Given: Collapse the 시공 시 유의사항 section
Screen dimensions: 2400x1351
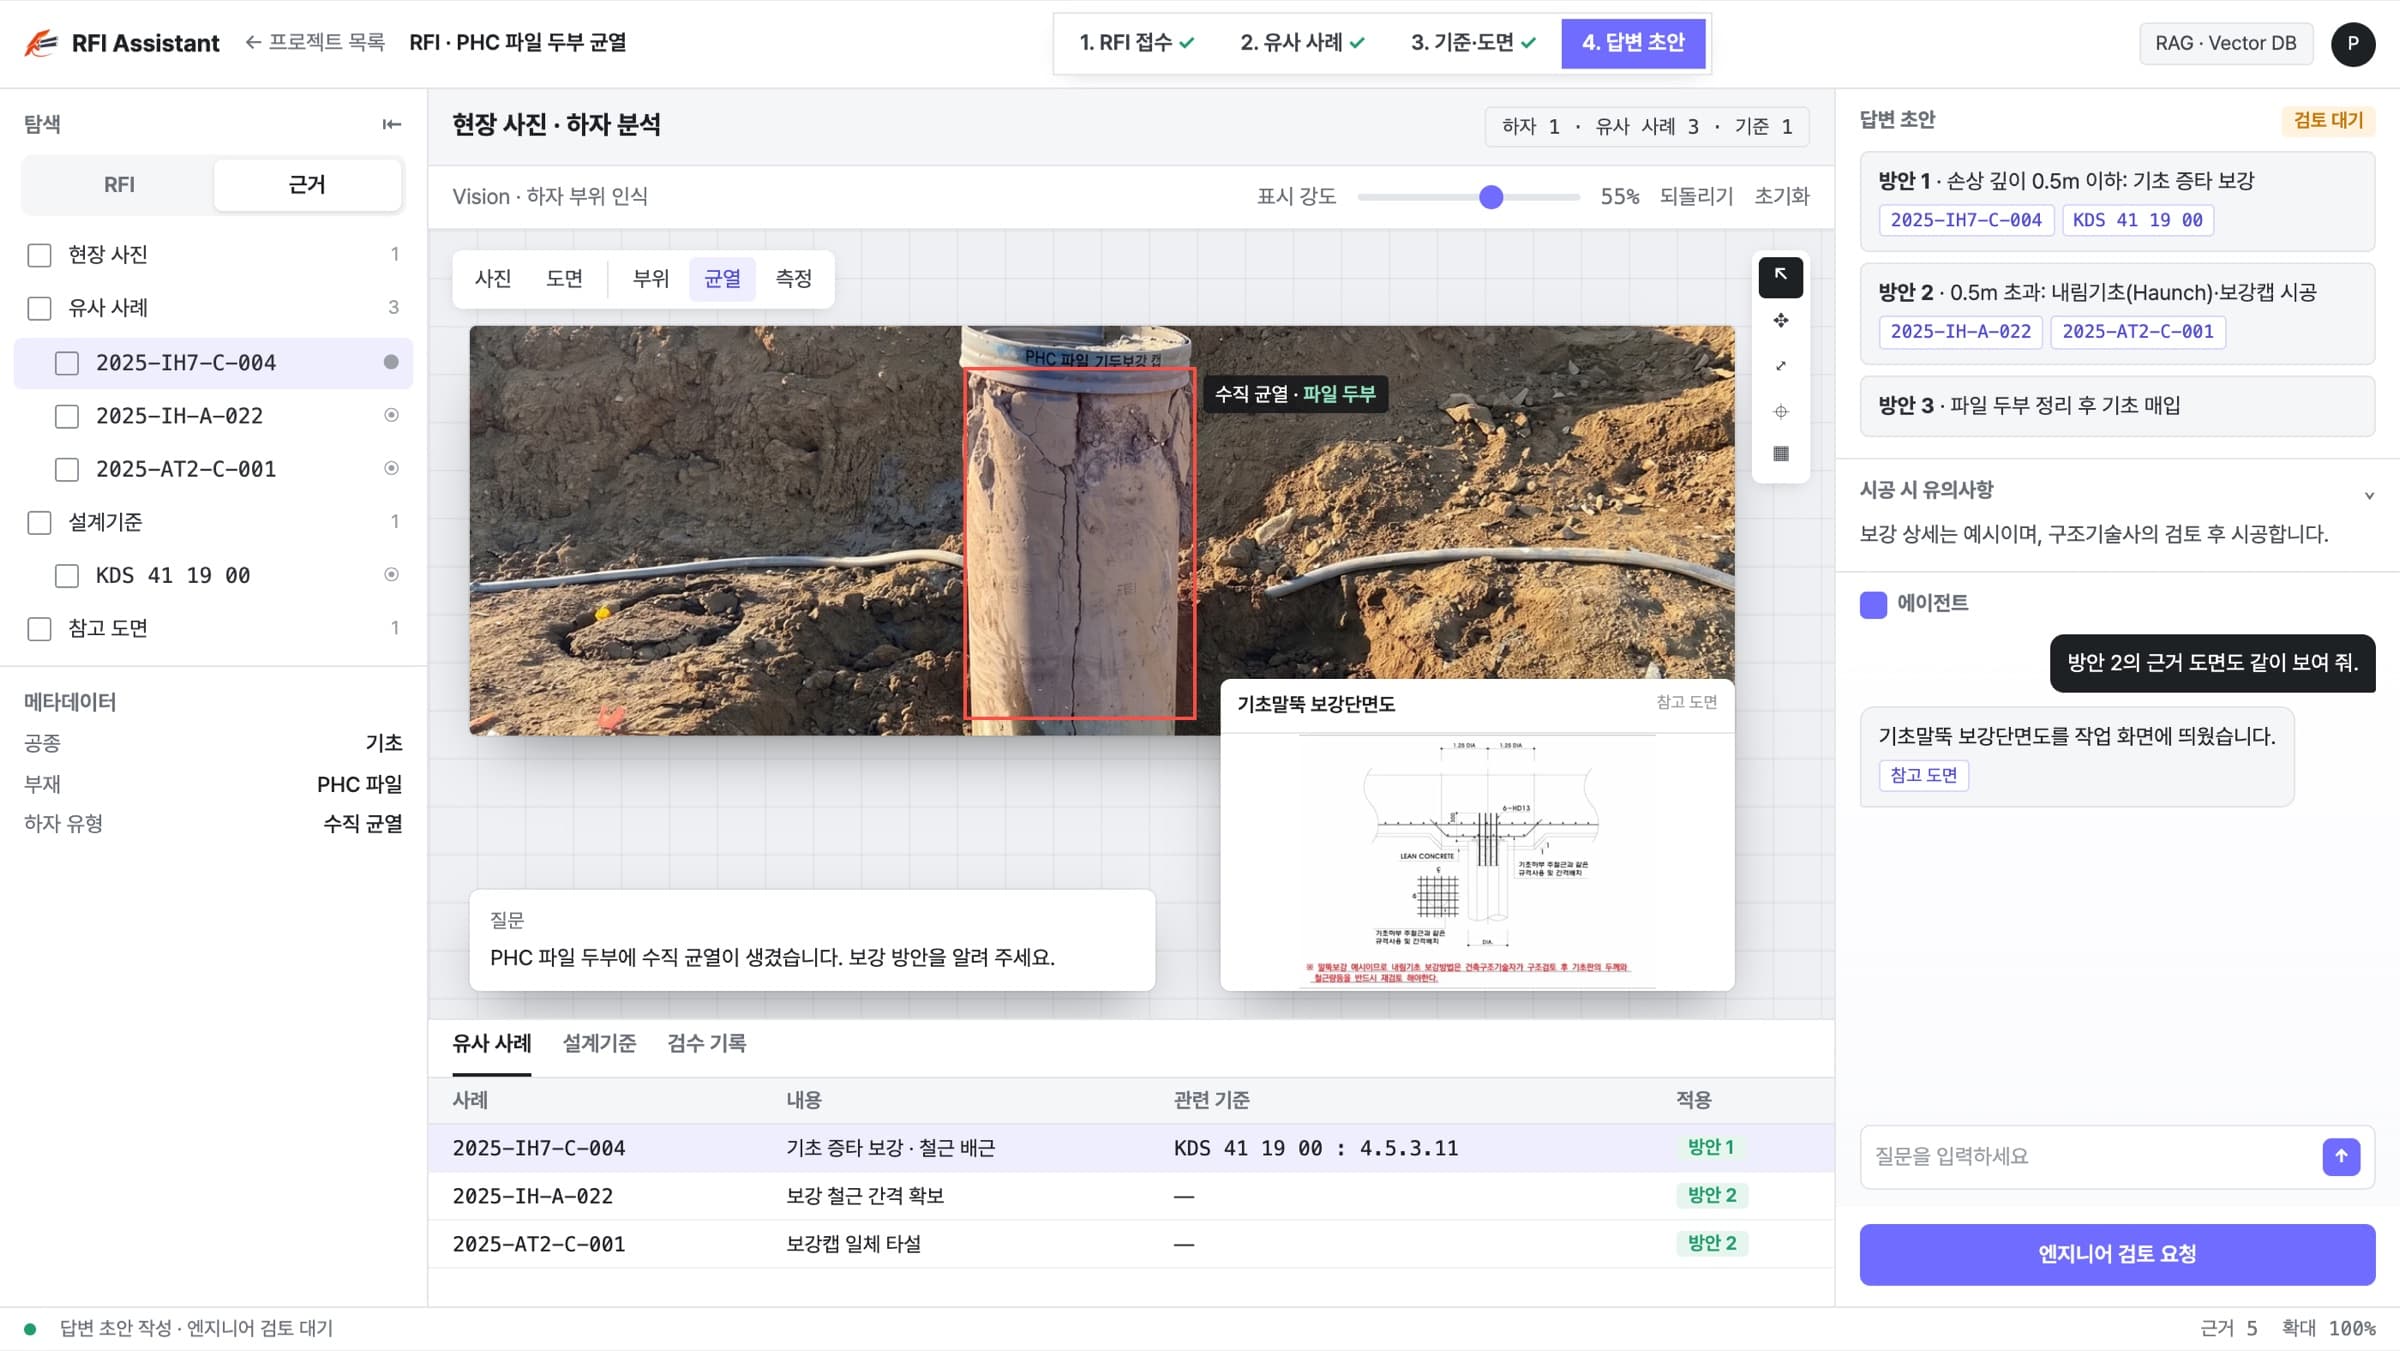Looking at the screenshot, I should (x=2368, y=495).
